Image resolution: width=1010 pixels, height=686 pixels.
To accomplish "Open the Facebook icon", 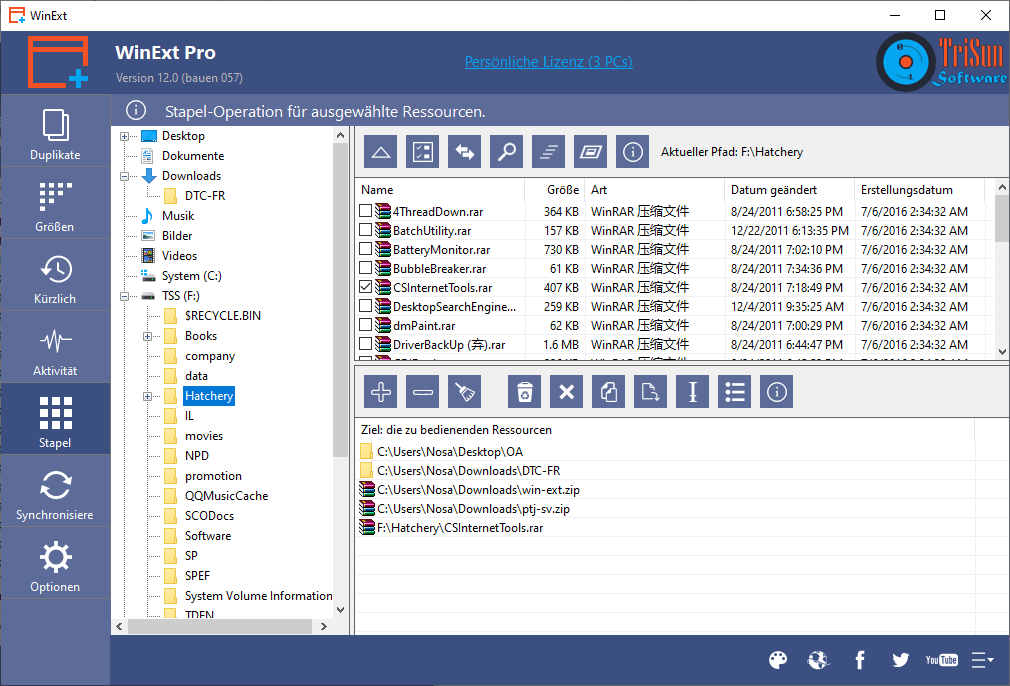I will coord(860,660).
